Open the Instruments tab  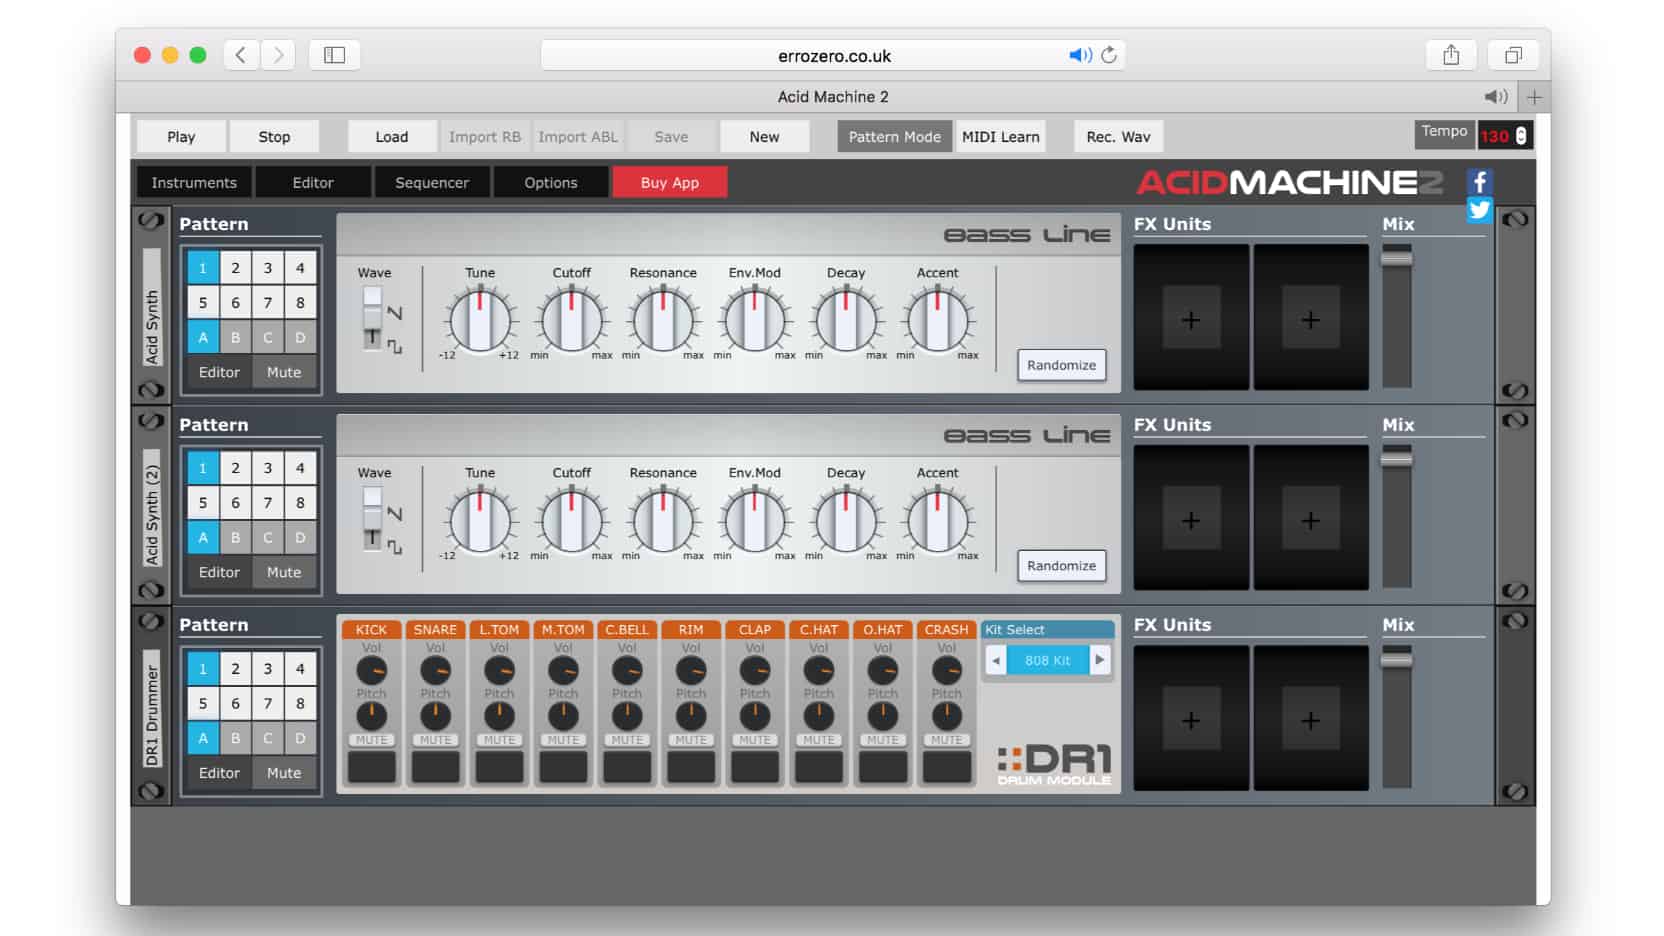pos(194,182)
